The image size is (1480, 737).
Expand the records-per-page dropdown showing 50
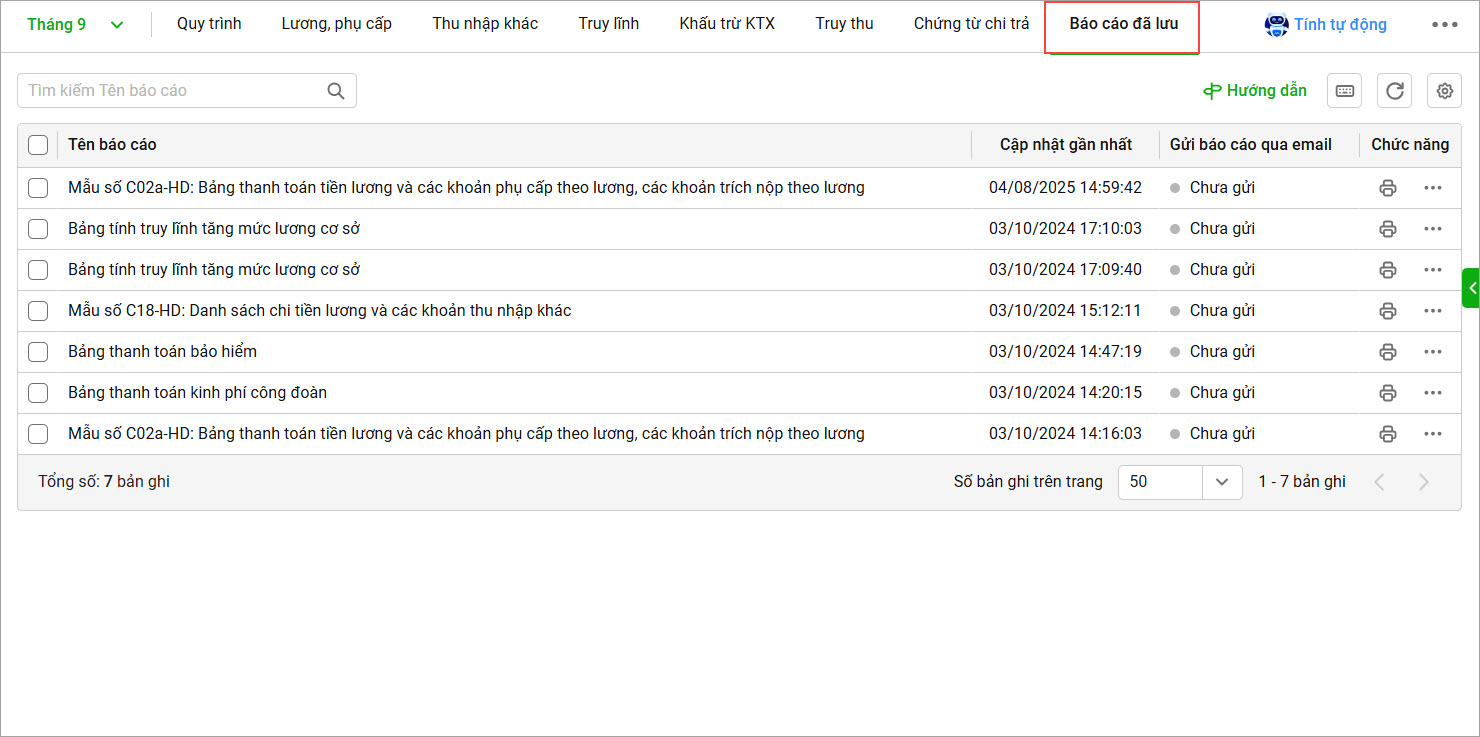click(x=1221, y=482)
